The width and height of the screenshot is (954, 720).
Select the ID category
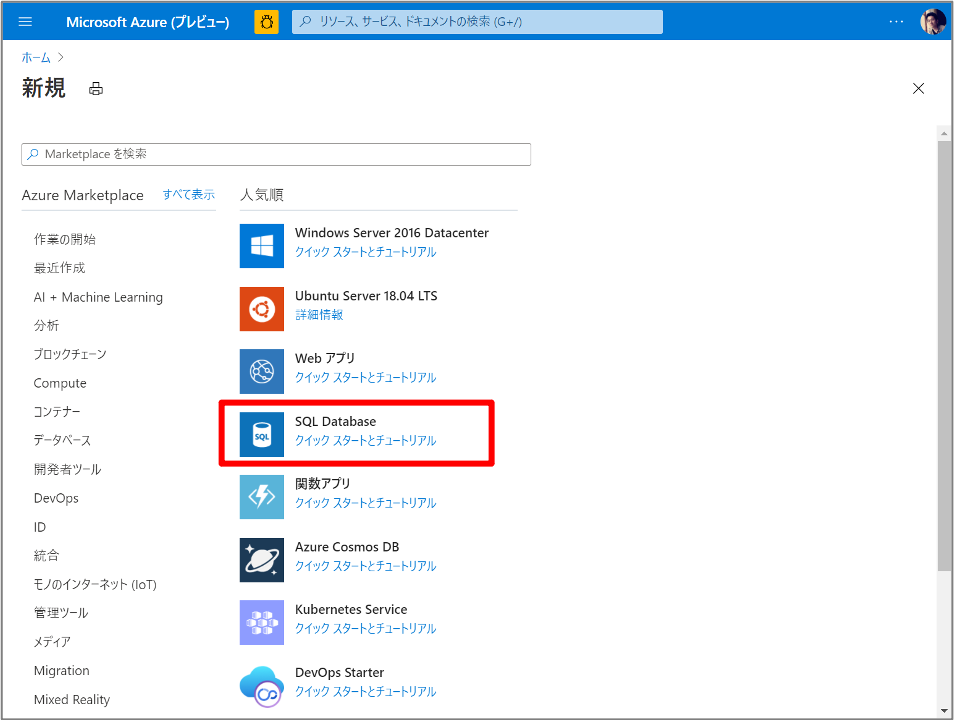(40, 527)
